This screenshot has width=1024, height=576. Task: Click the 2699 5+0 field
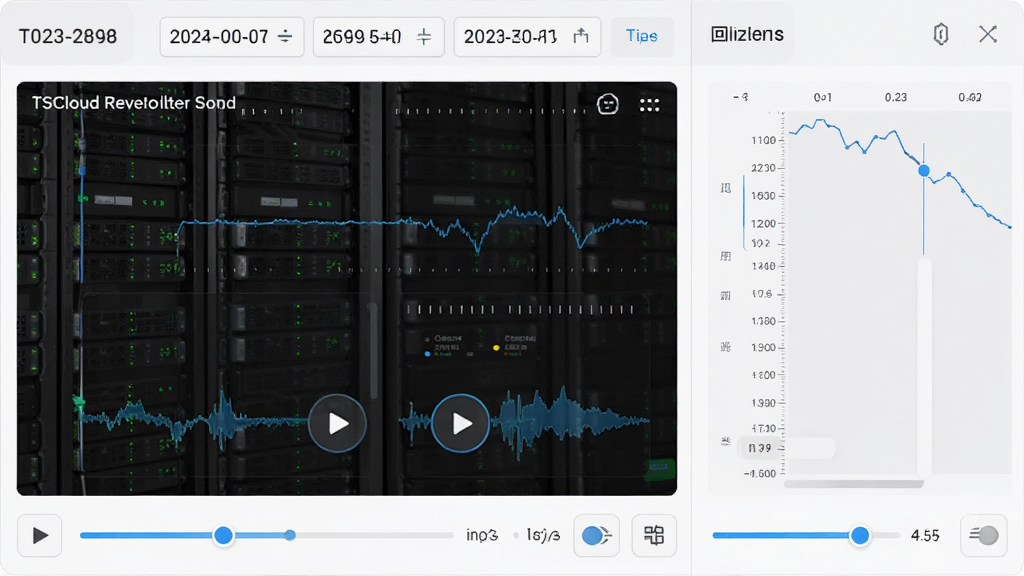pos(379,37)
